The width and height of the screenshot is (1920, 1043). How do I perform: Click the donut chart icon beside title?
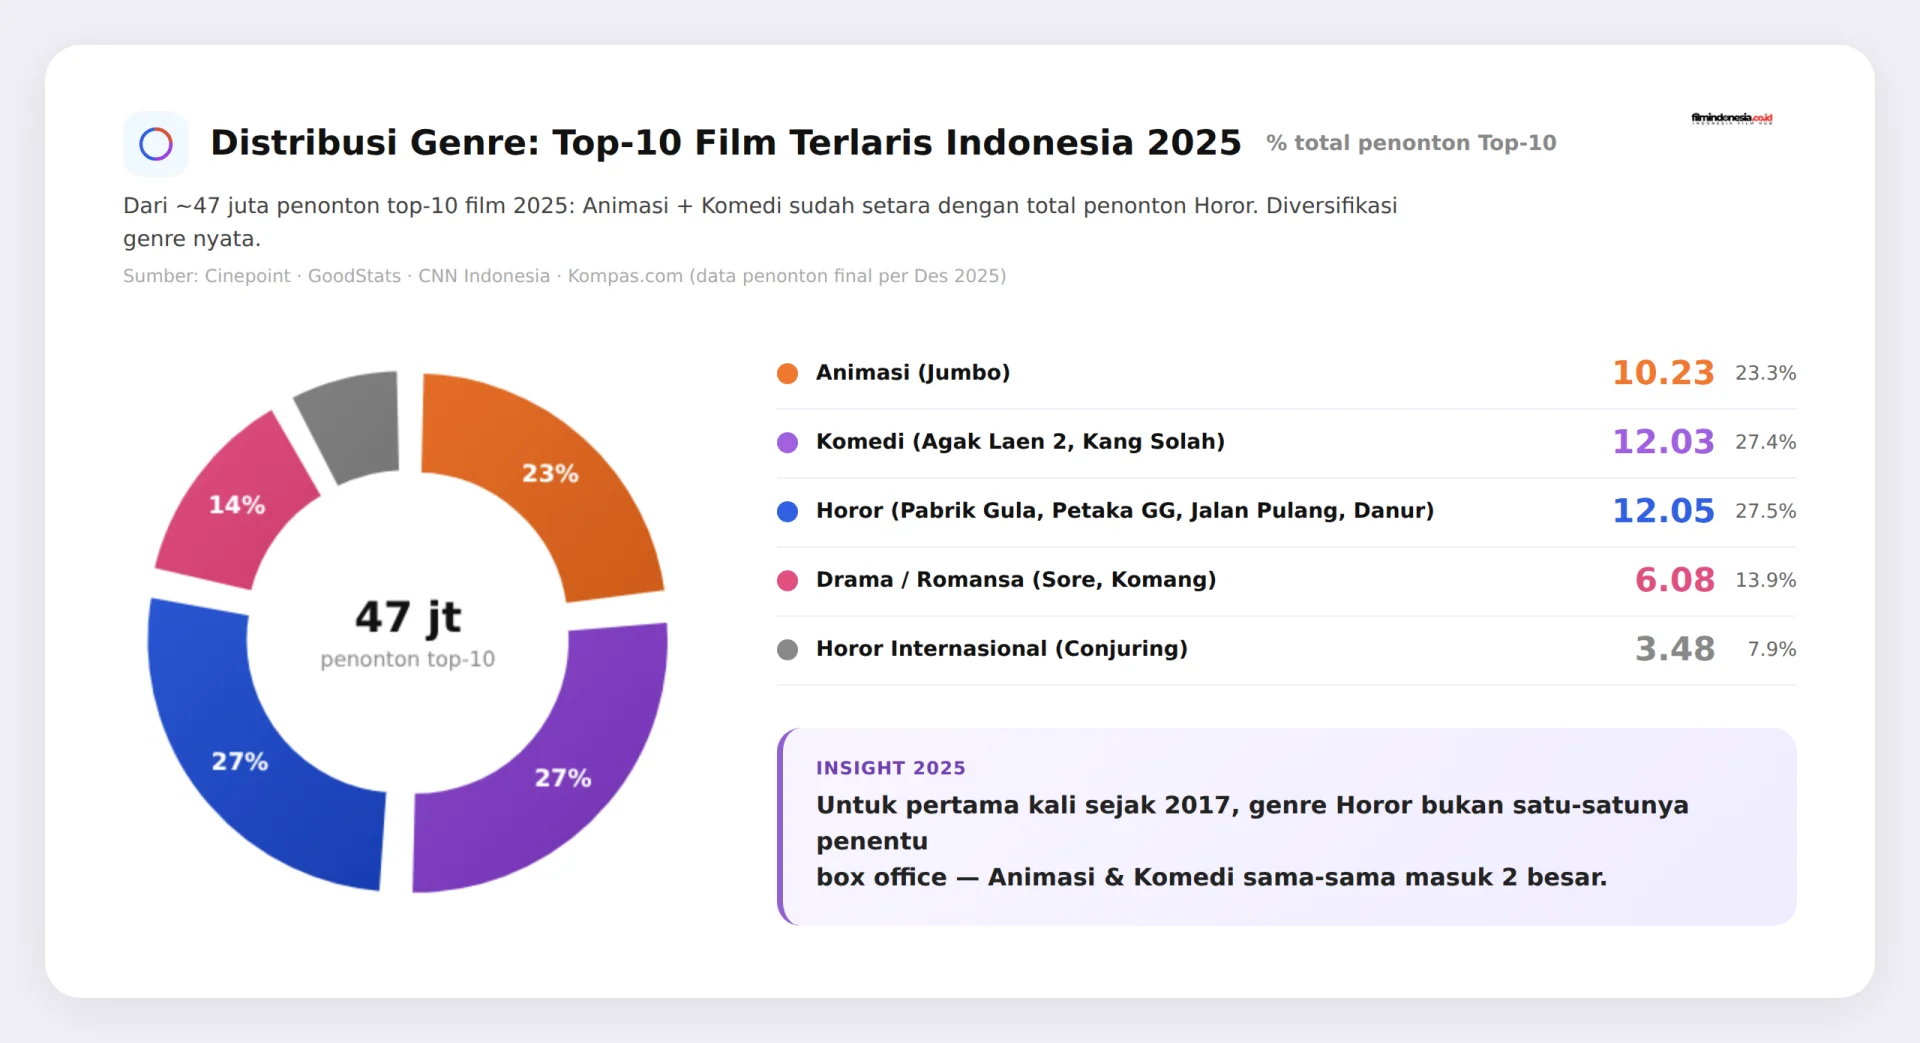pyautogui.click(x=156, y=144)
